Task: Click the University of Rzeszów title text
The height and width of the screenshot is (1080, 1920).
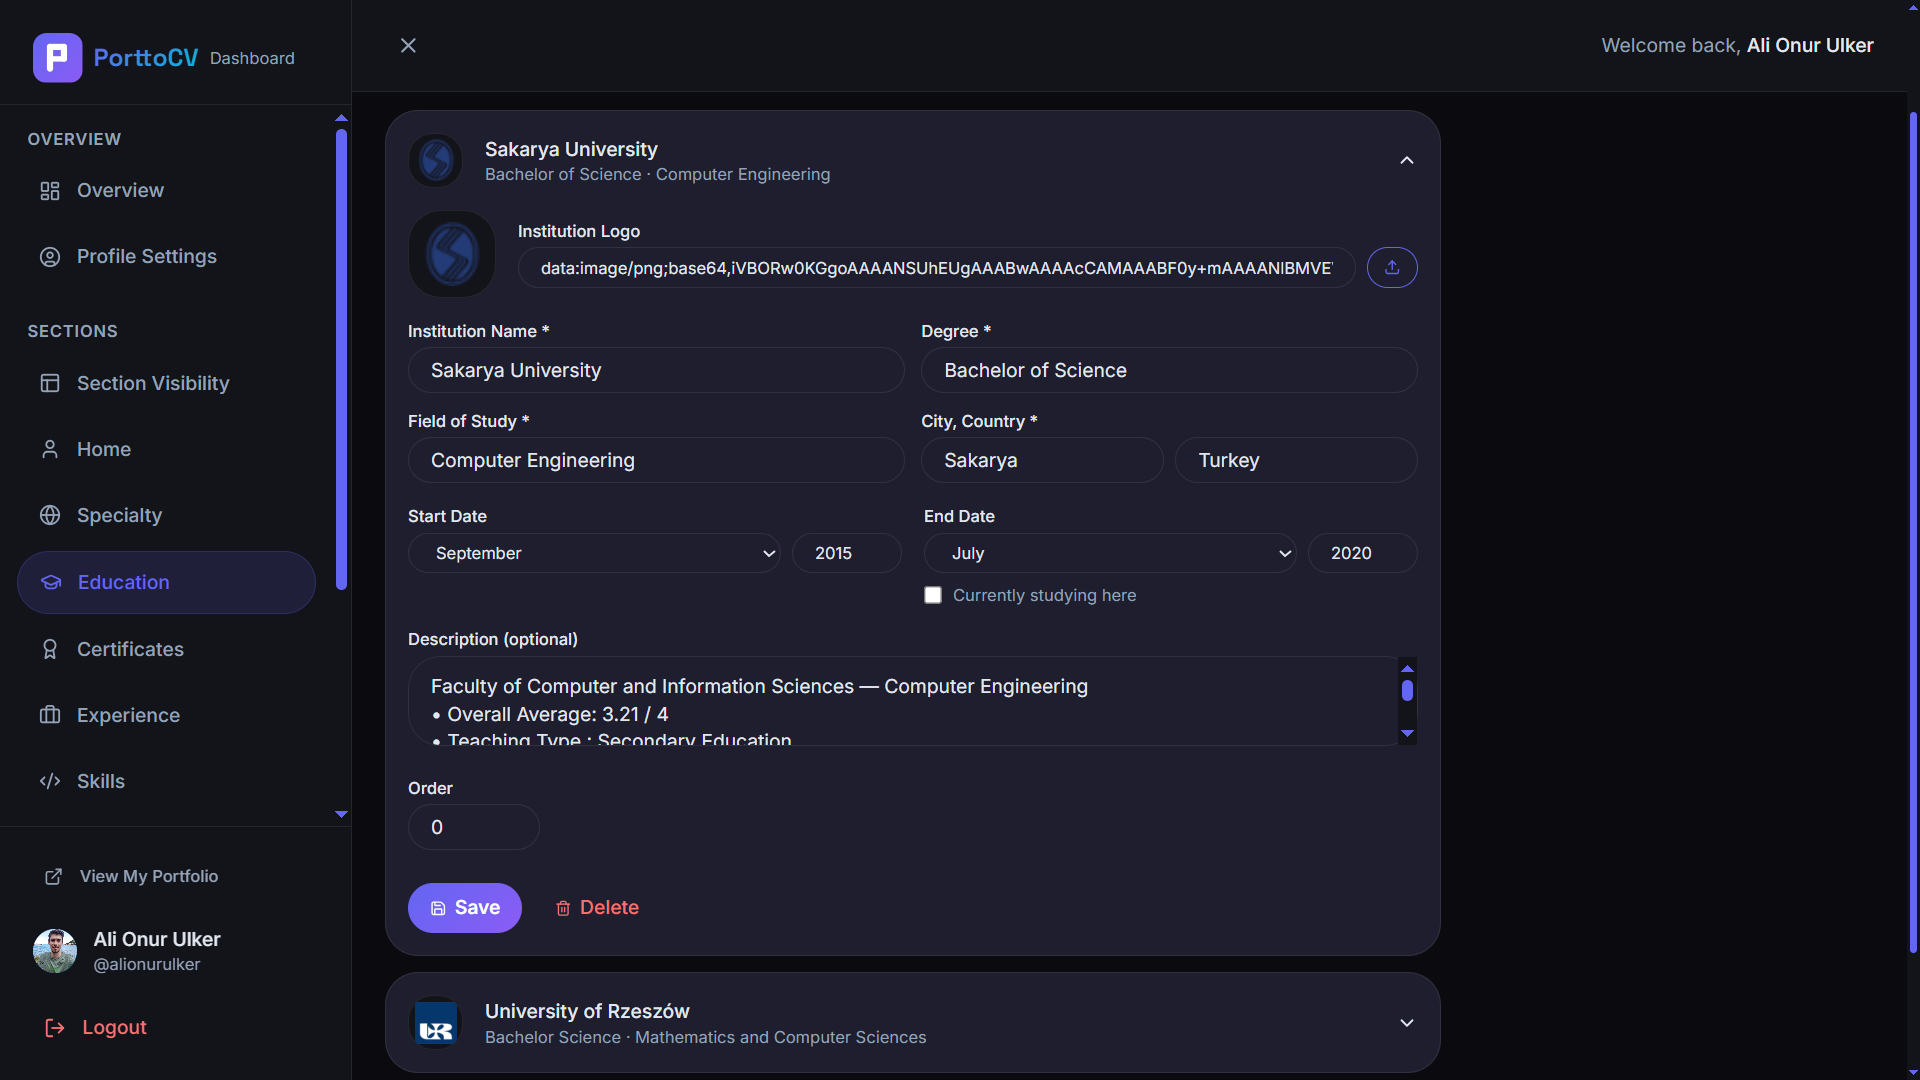Action: pyautogui.click(x=587, y=1011)
